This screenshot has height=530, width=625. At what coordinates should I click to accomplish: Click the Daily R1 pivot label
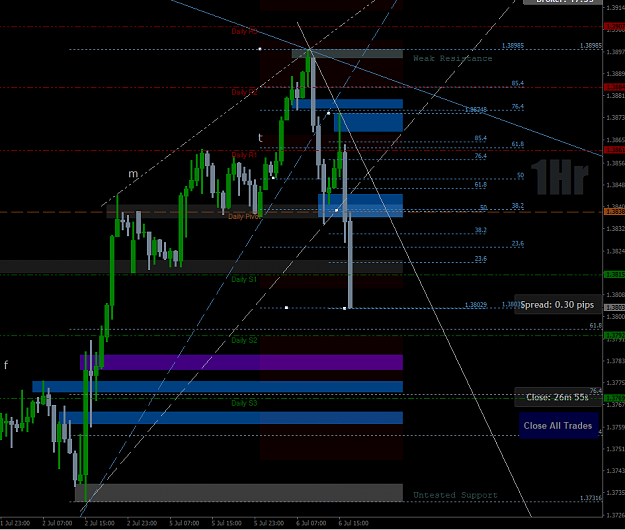tap(244, 155)
